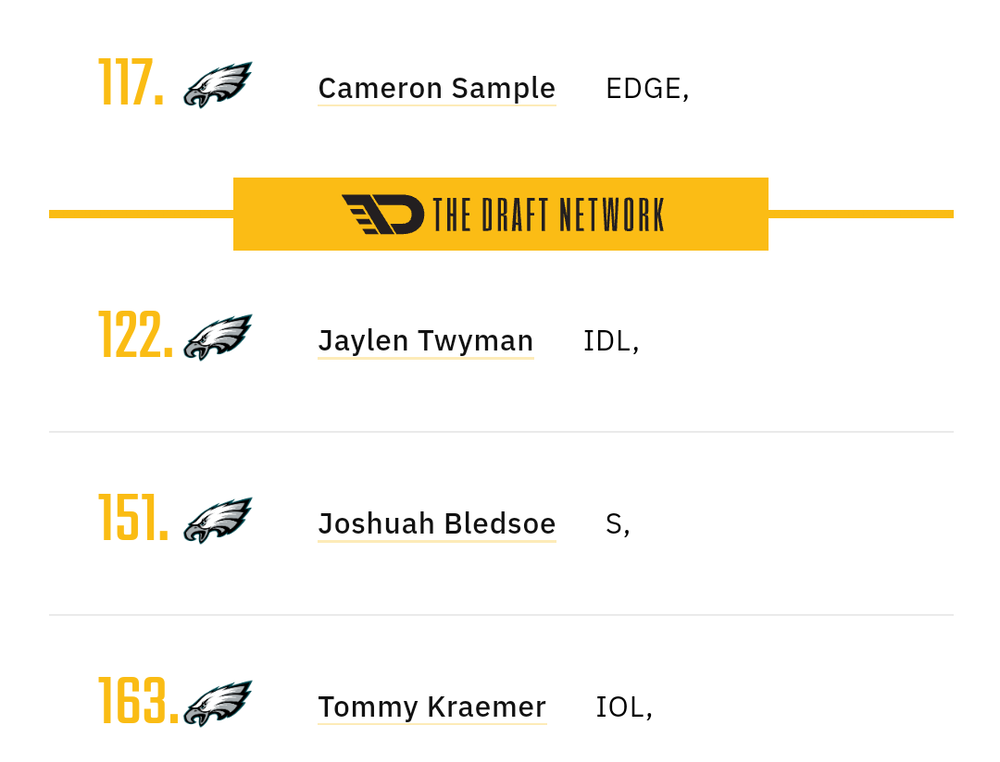This screenshot has width=1000, height=762.
Task: Click the yellow line right of banner
Action: 860,214
